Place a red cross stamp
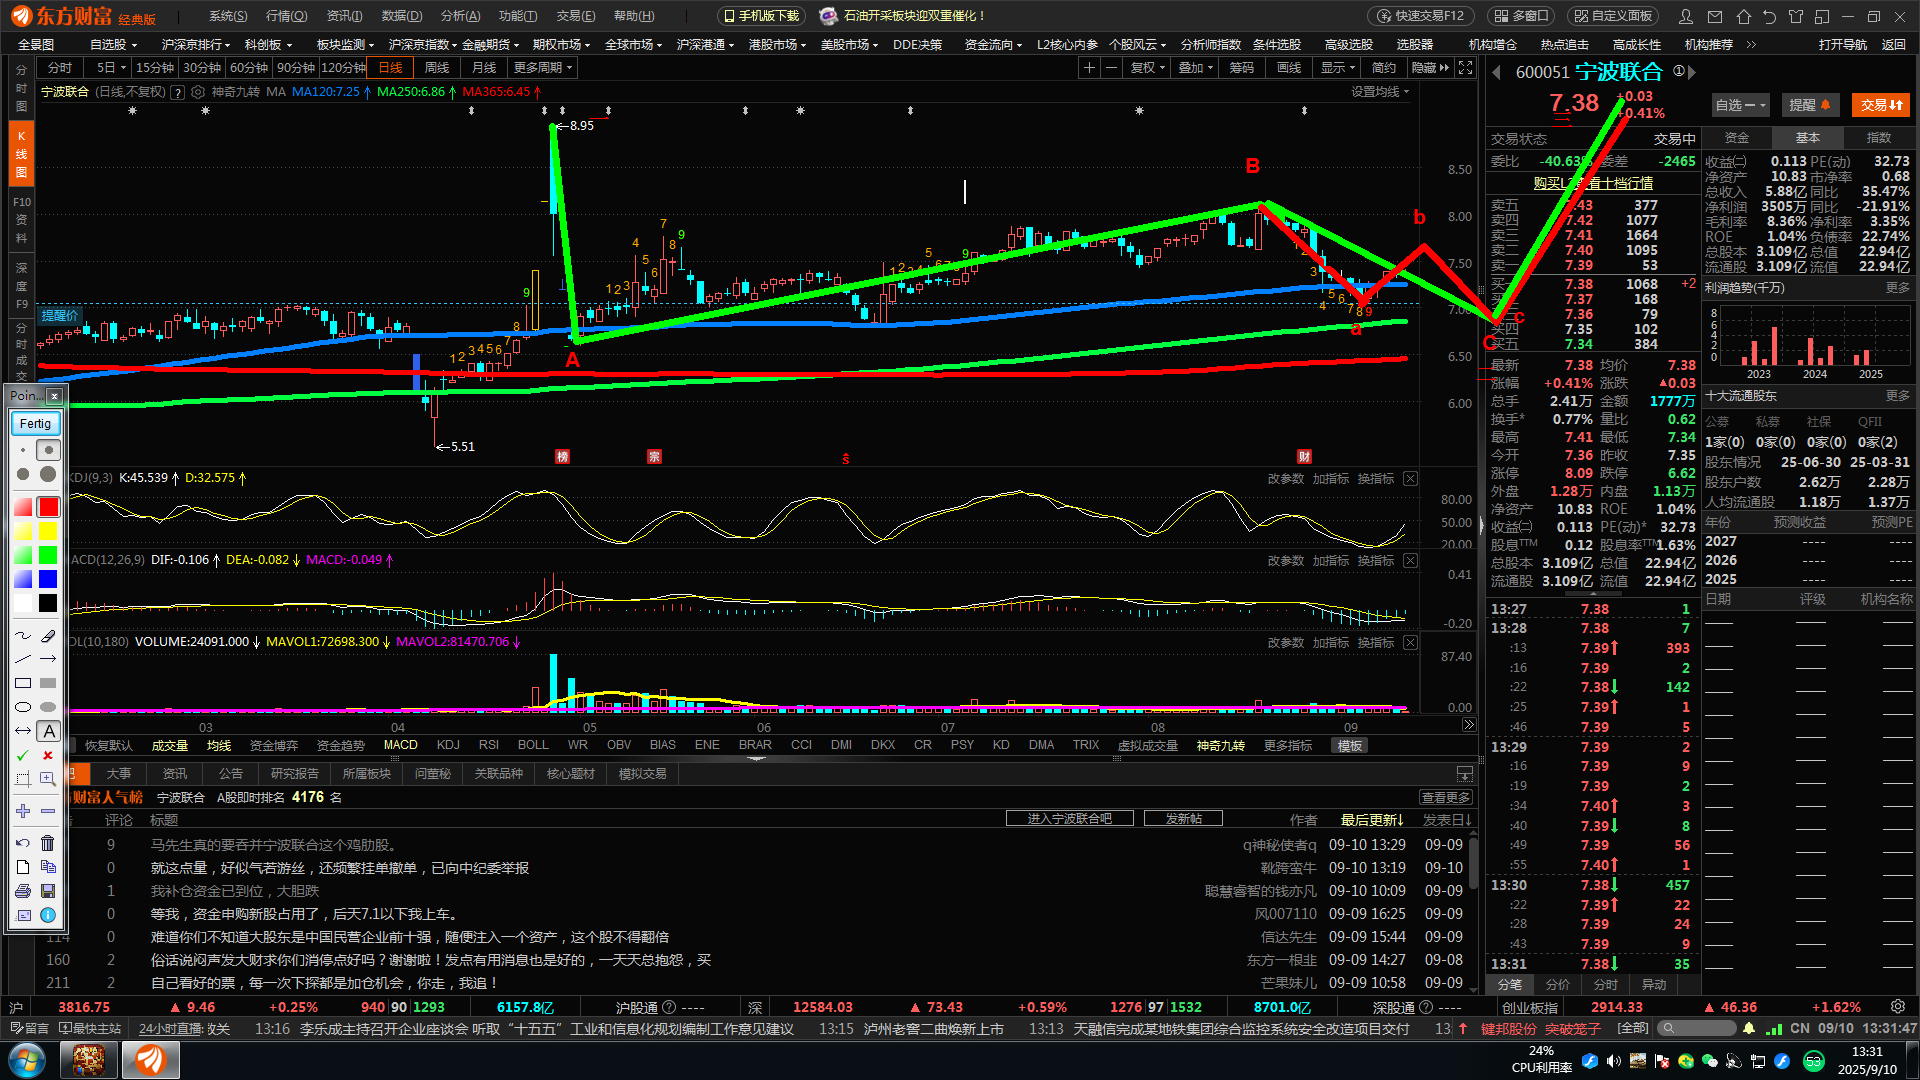Image resolution: width=1920 pixels, height=1080 pixels. [48, 755]
